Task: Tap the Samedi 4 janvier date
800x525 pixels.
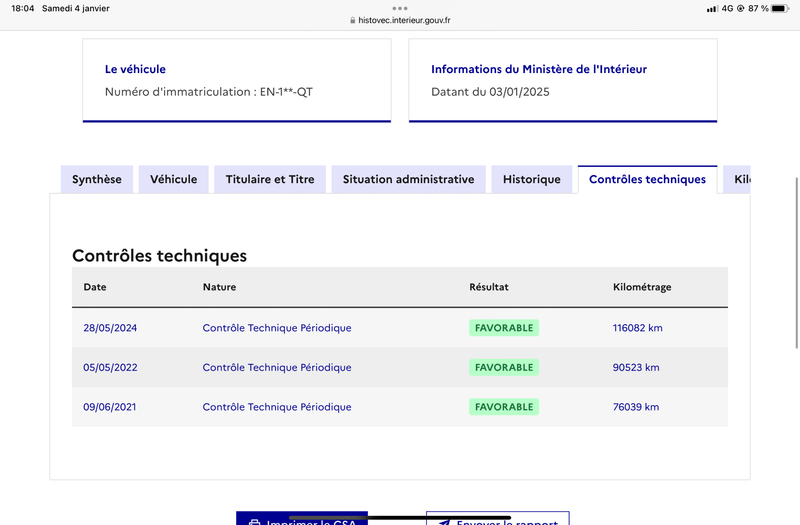Action: pyautogui.click(x=76, y=8)
